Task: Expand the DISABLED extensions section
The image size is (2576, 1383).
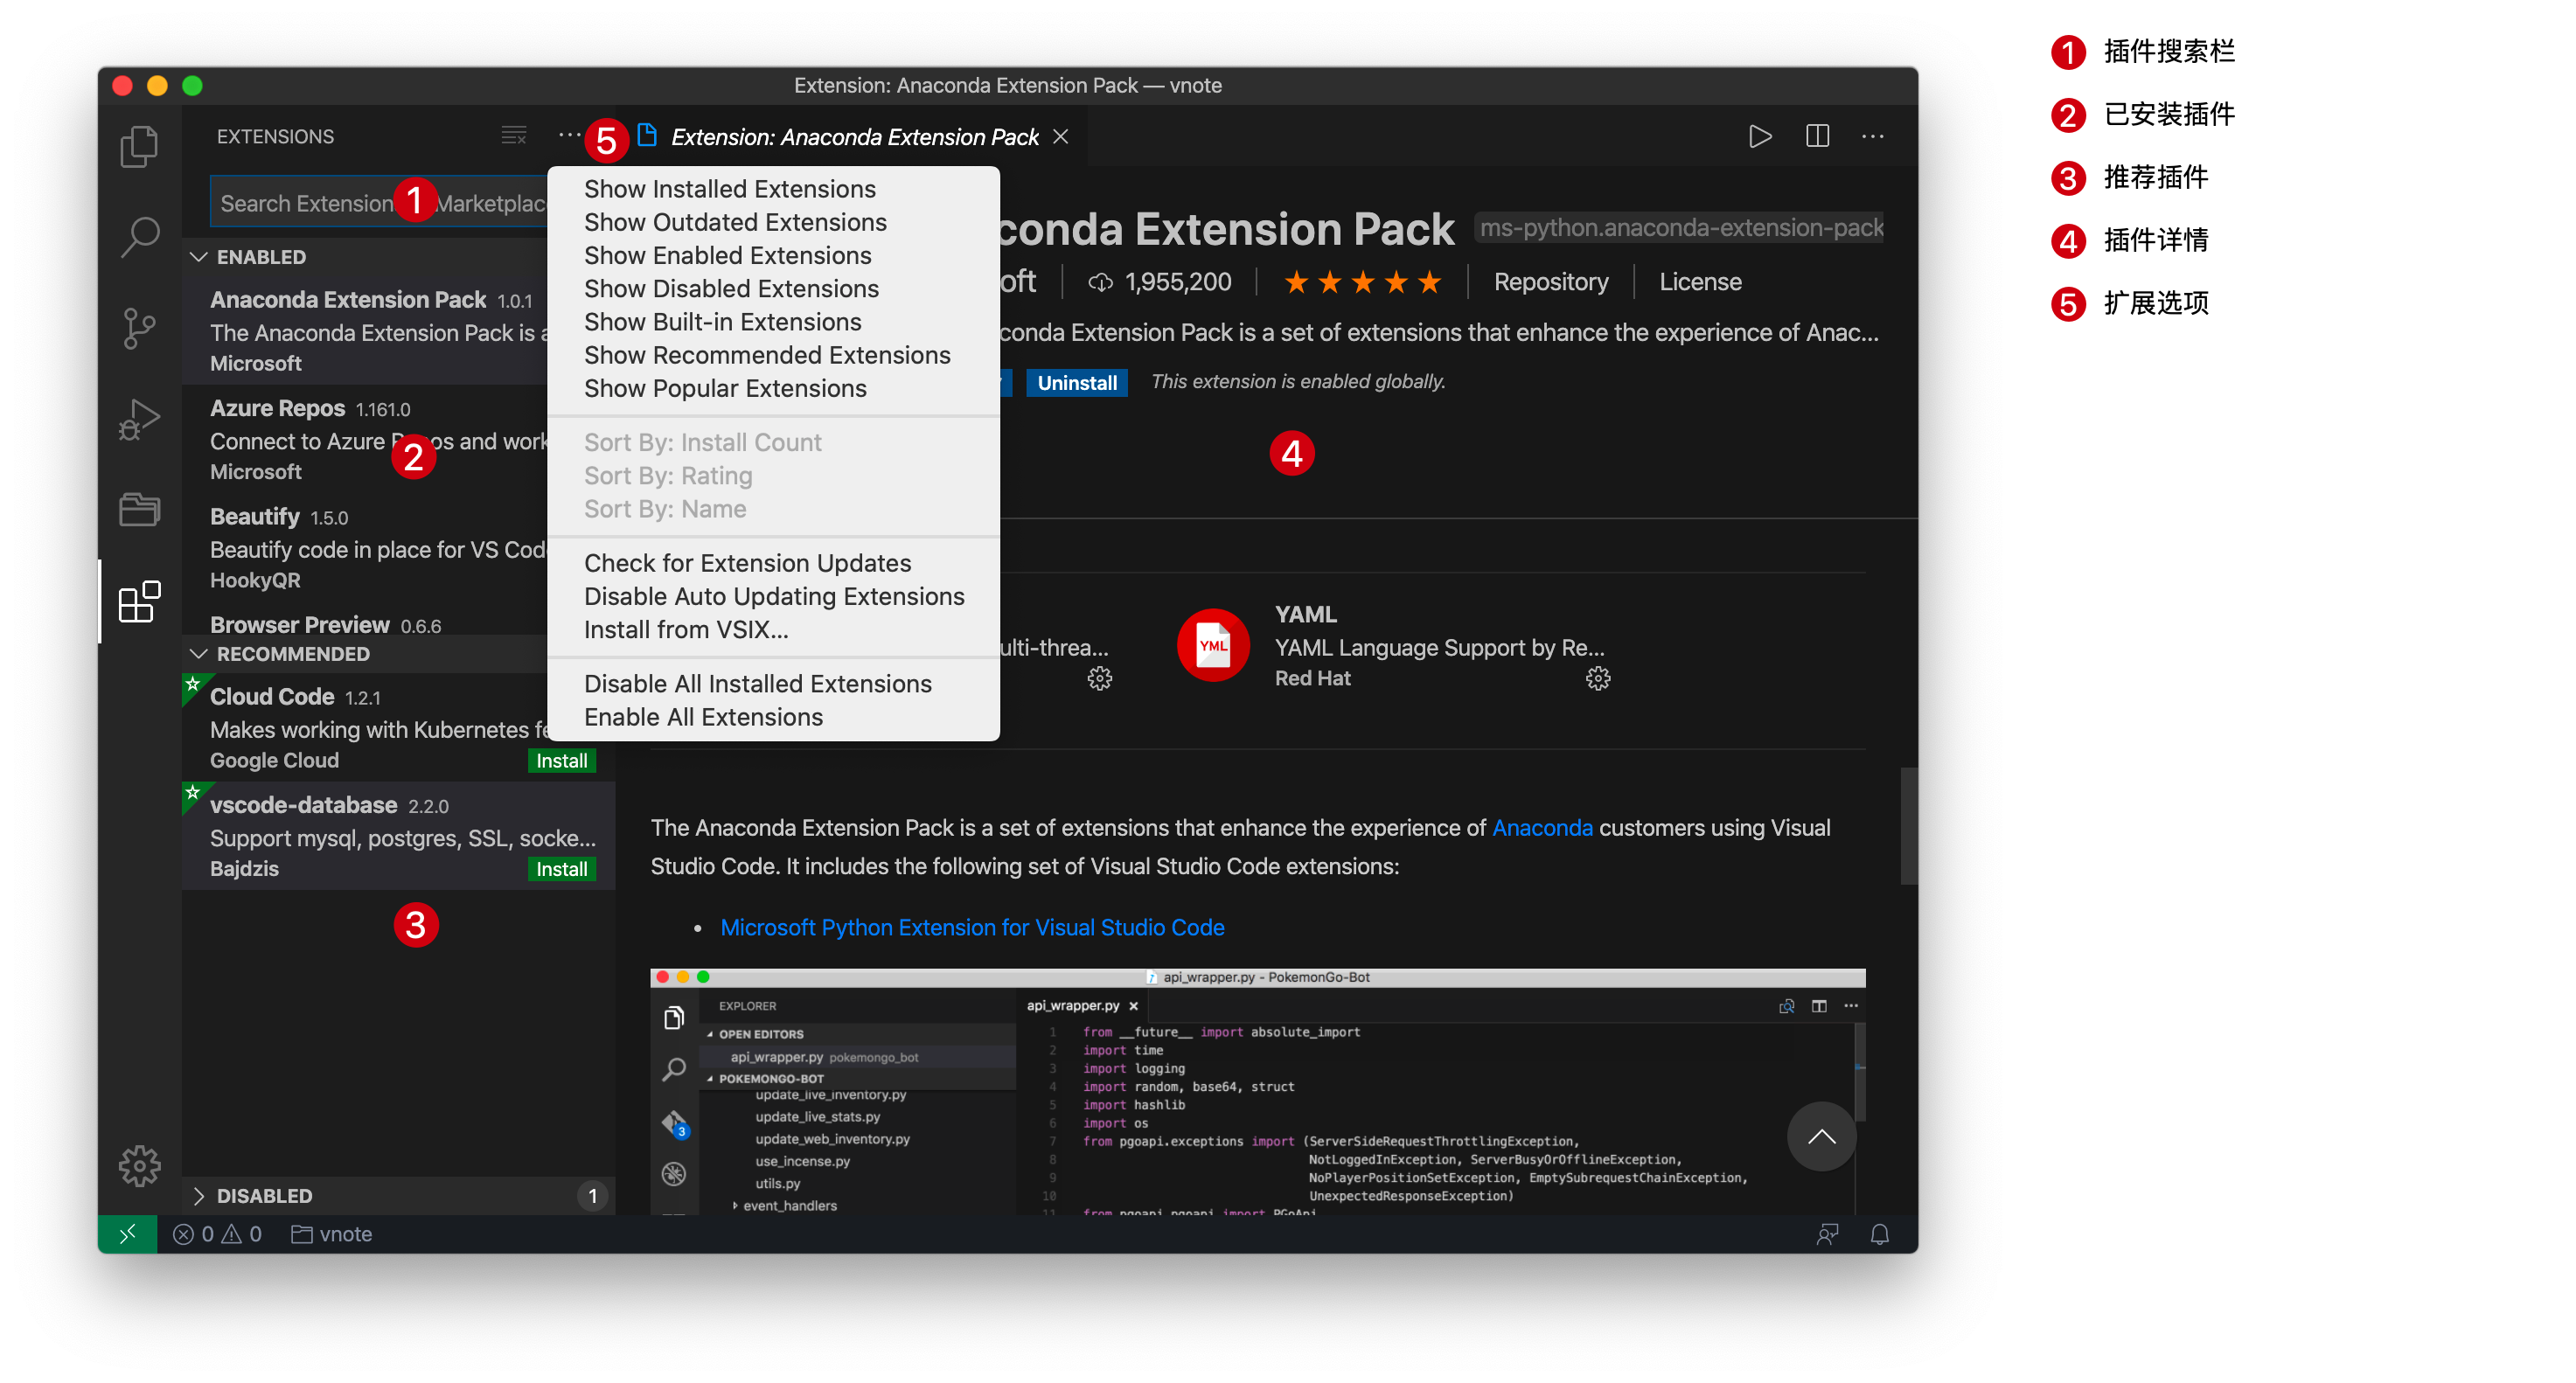Action: click(x=199, y=1196)
